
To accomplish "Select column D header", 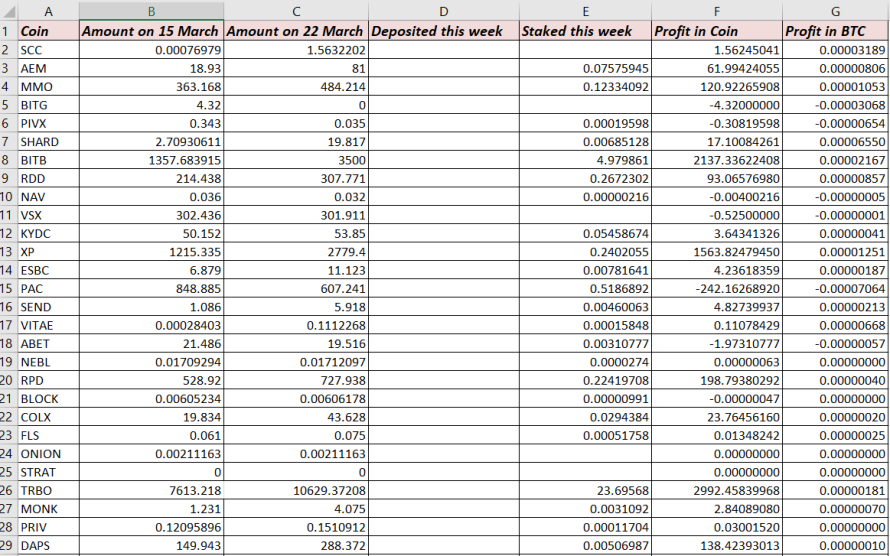I will point(443,11).
